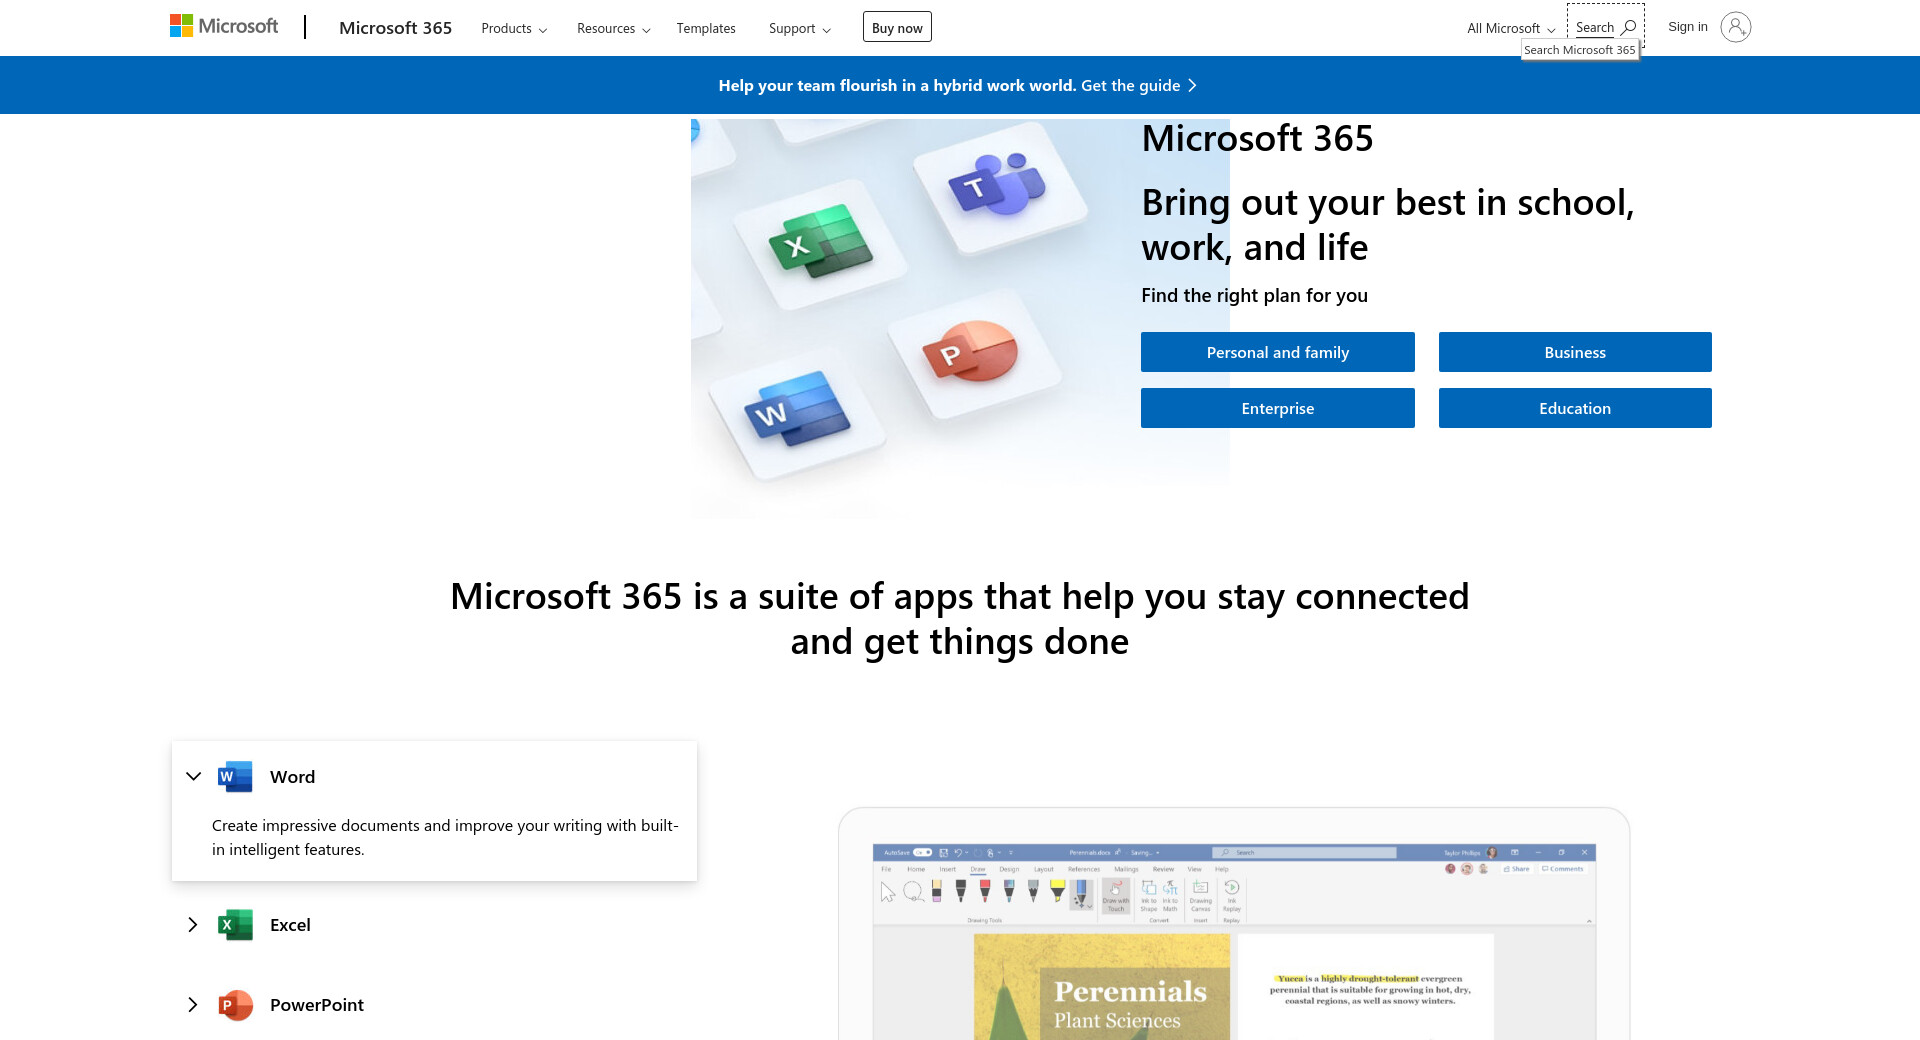Select the Education plan button
The width and height of the screenshot is (1920, 1040).
pyautogui.click(x=1575, y=408)
